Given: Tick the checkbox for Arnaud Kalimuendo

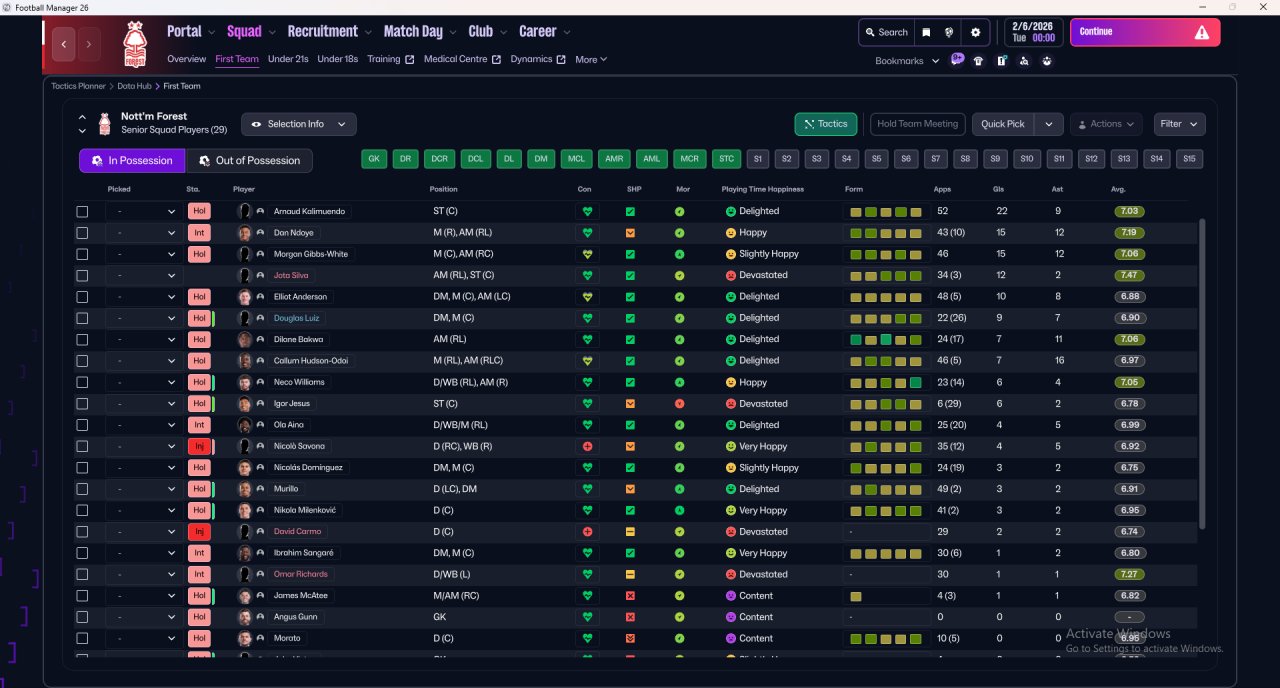Looking at the screenshot, I should [82, 212].
